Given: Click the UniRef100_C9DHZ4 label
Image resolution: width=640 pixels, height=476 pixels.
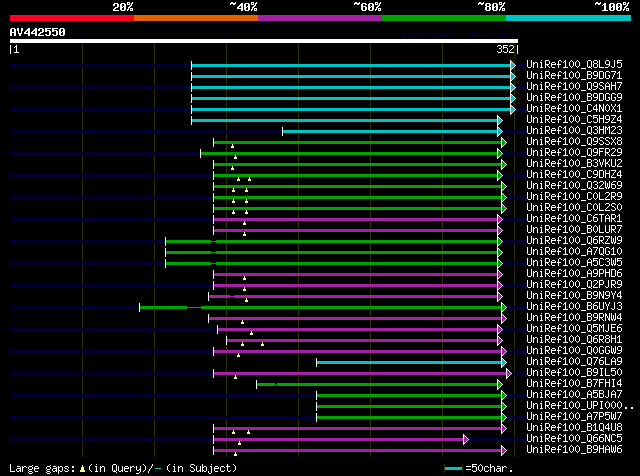Looking at the screenshot, I should (x=574, y=175).
